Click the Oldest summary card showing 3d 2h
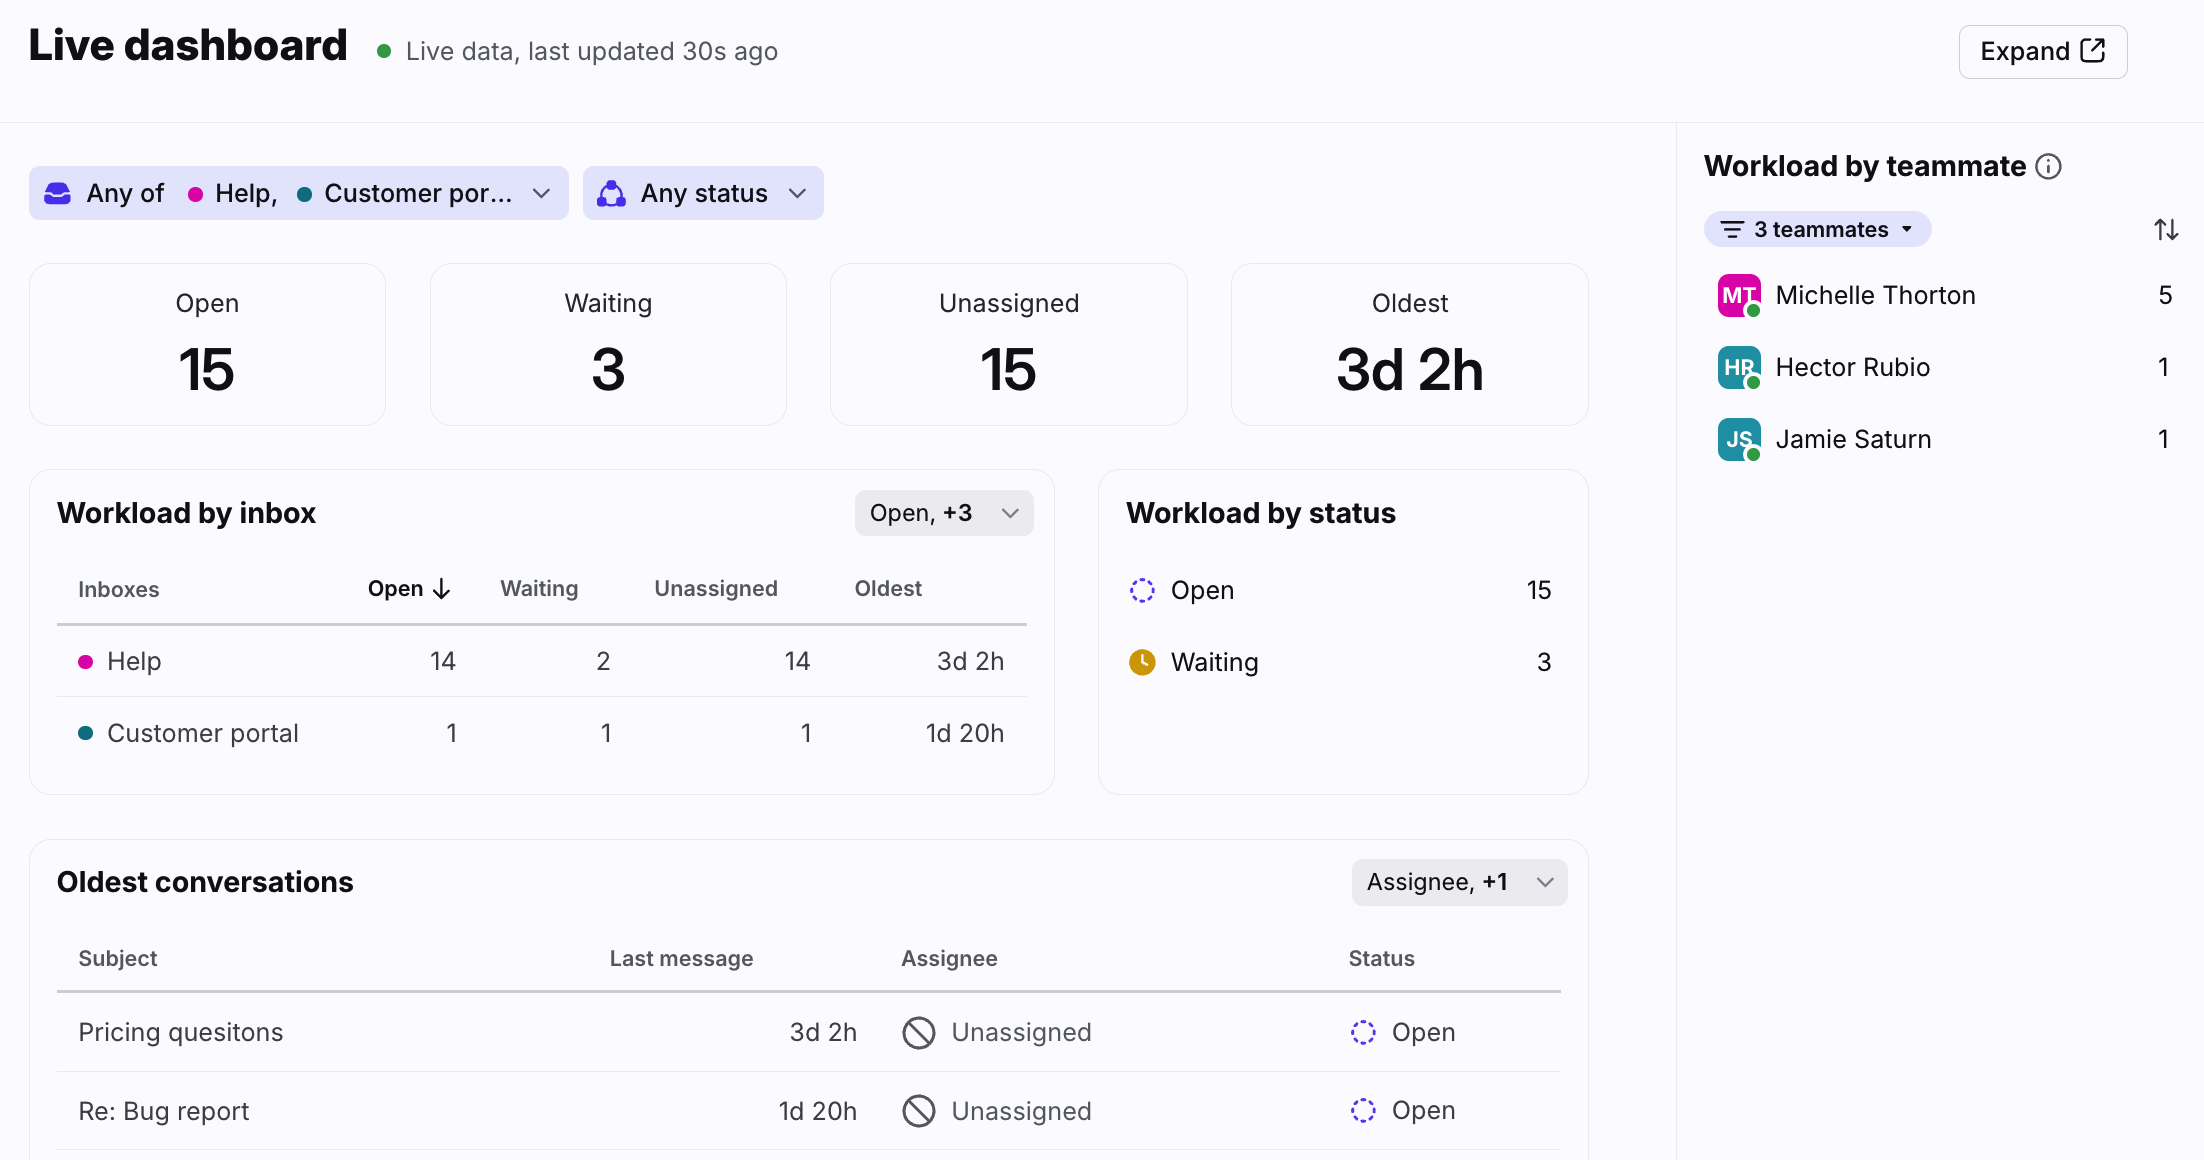Viewport: 2204px width, 1160px height. point(1410,345)
